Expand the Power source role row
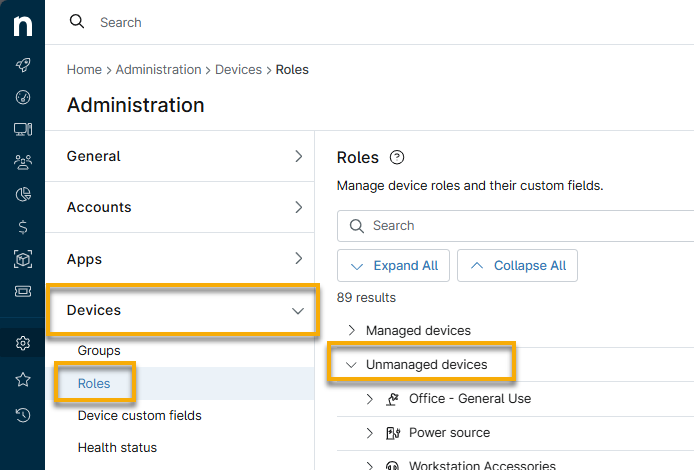This screenshot has width=694, height=470. coord(370,433)
